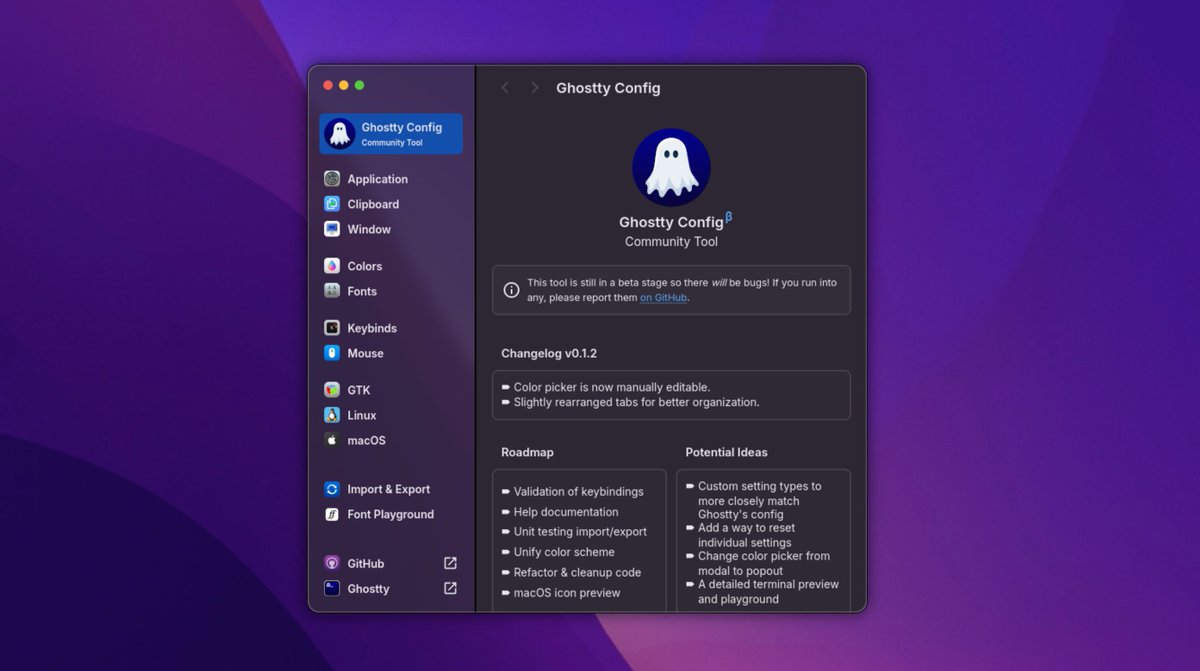This screenshot has height=671, width=1200.
Task: Select the Window tab
Action: pyautogui.click(x=369, y=229)
